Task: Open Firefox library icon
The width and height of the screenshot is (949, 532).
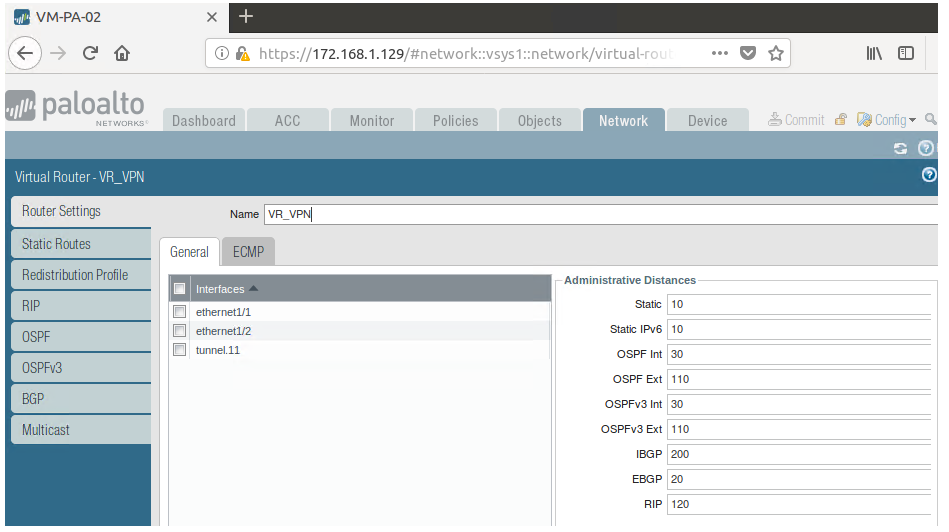Action: click(874, 54)
